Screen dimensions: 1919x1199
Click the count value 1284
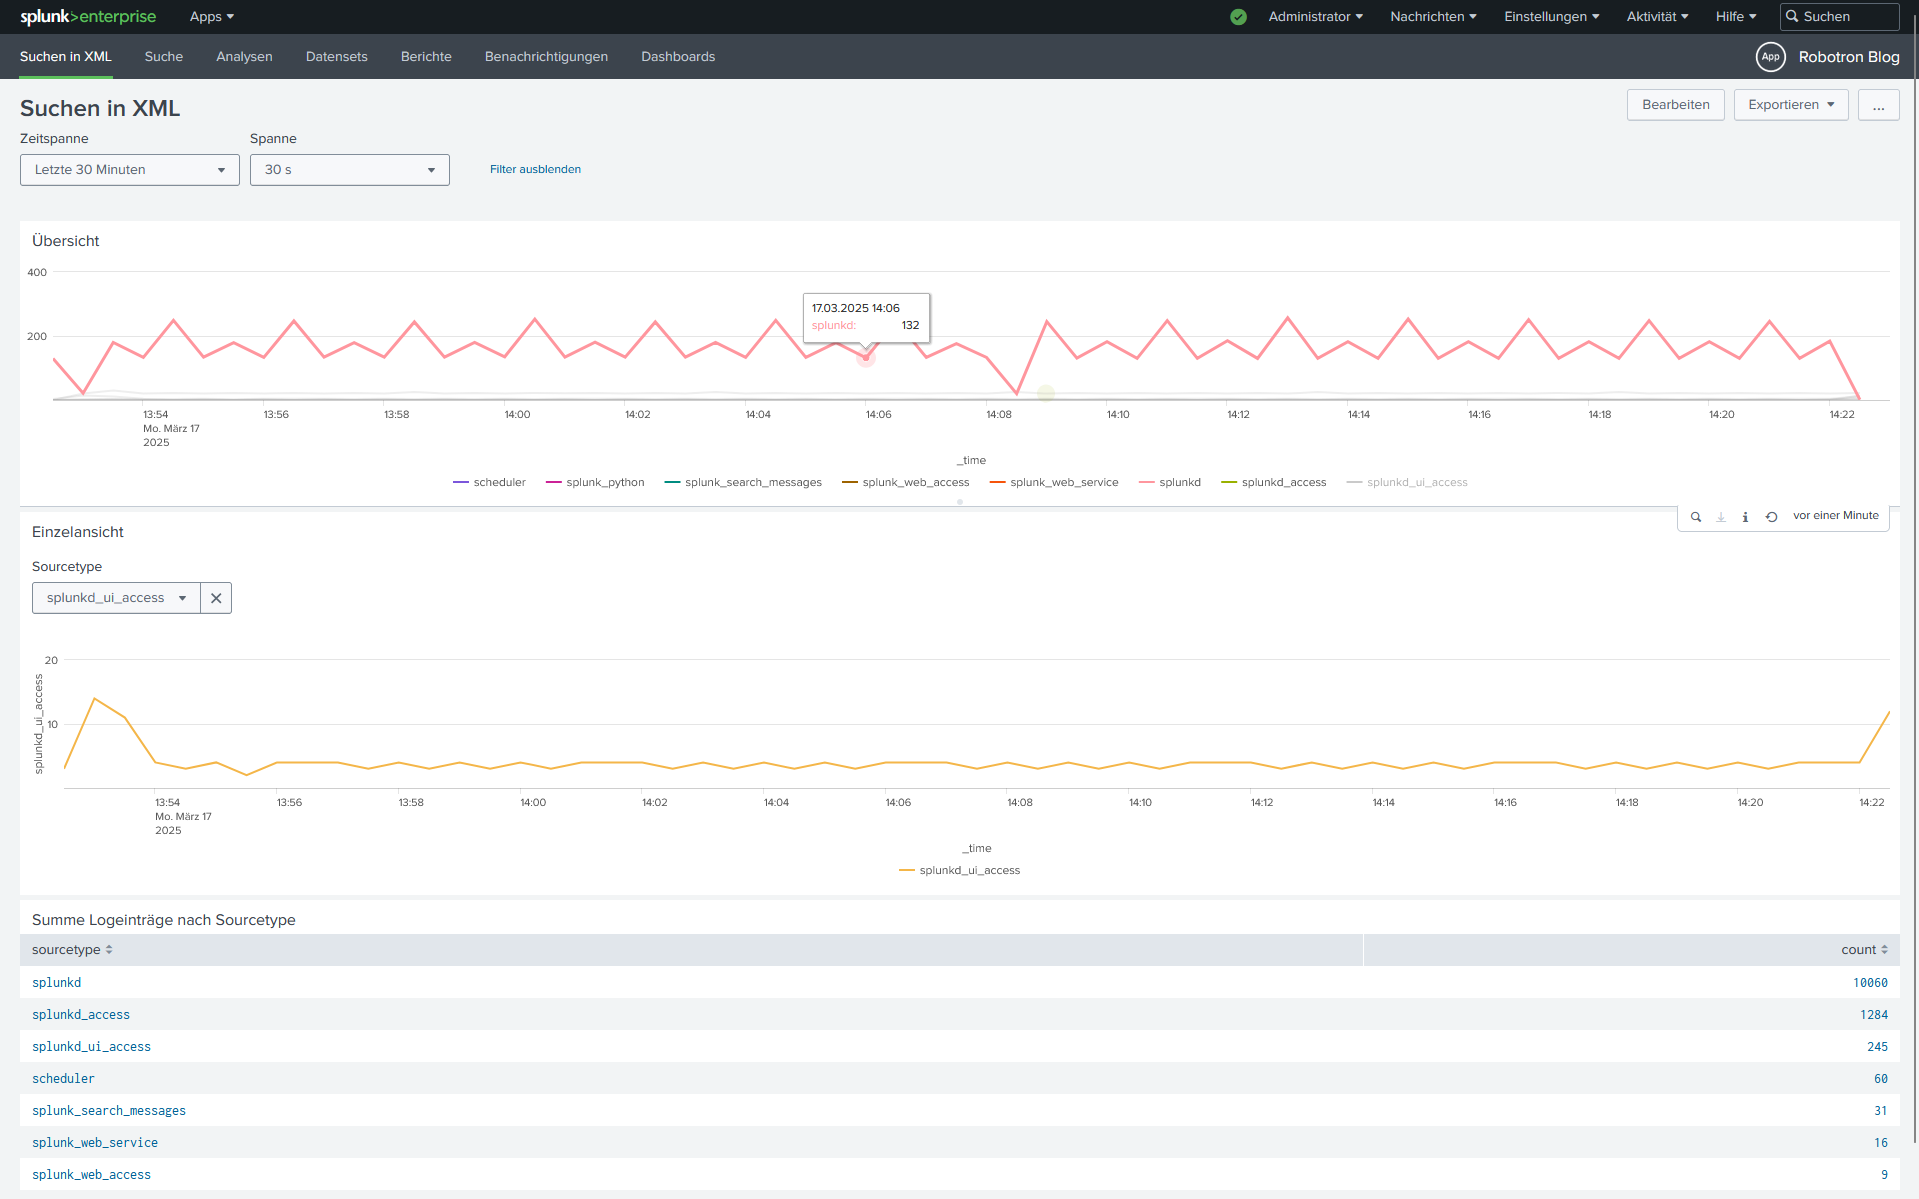click(1874, 1015)
